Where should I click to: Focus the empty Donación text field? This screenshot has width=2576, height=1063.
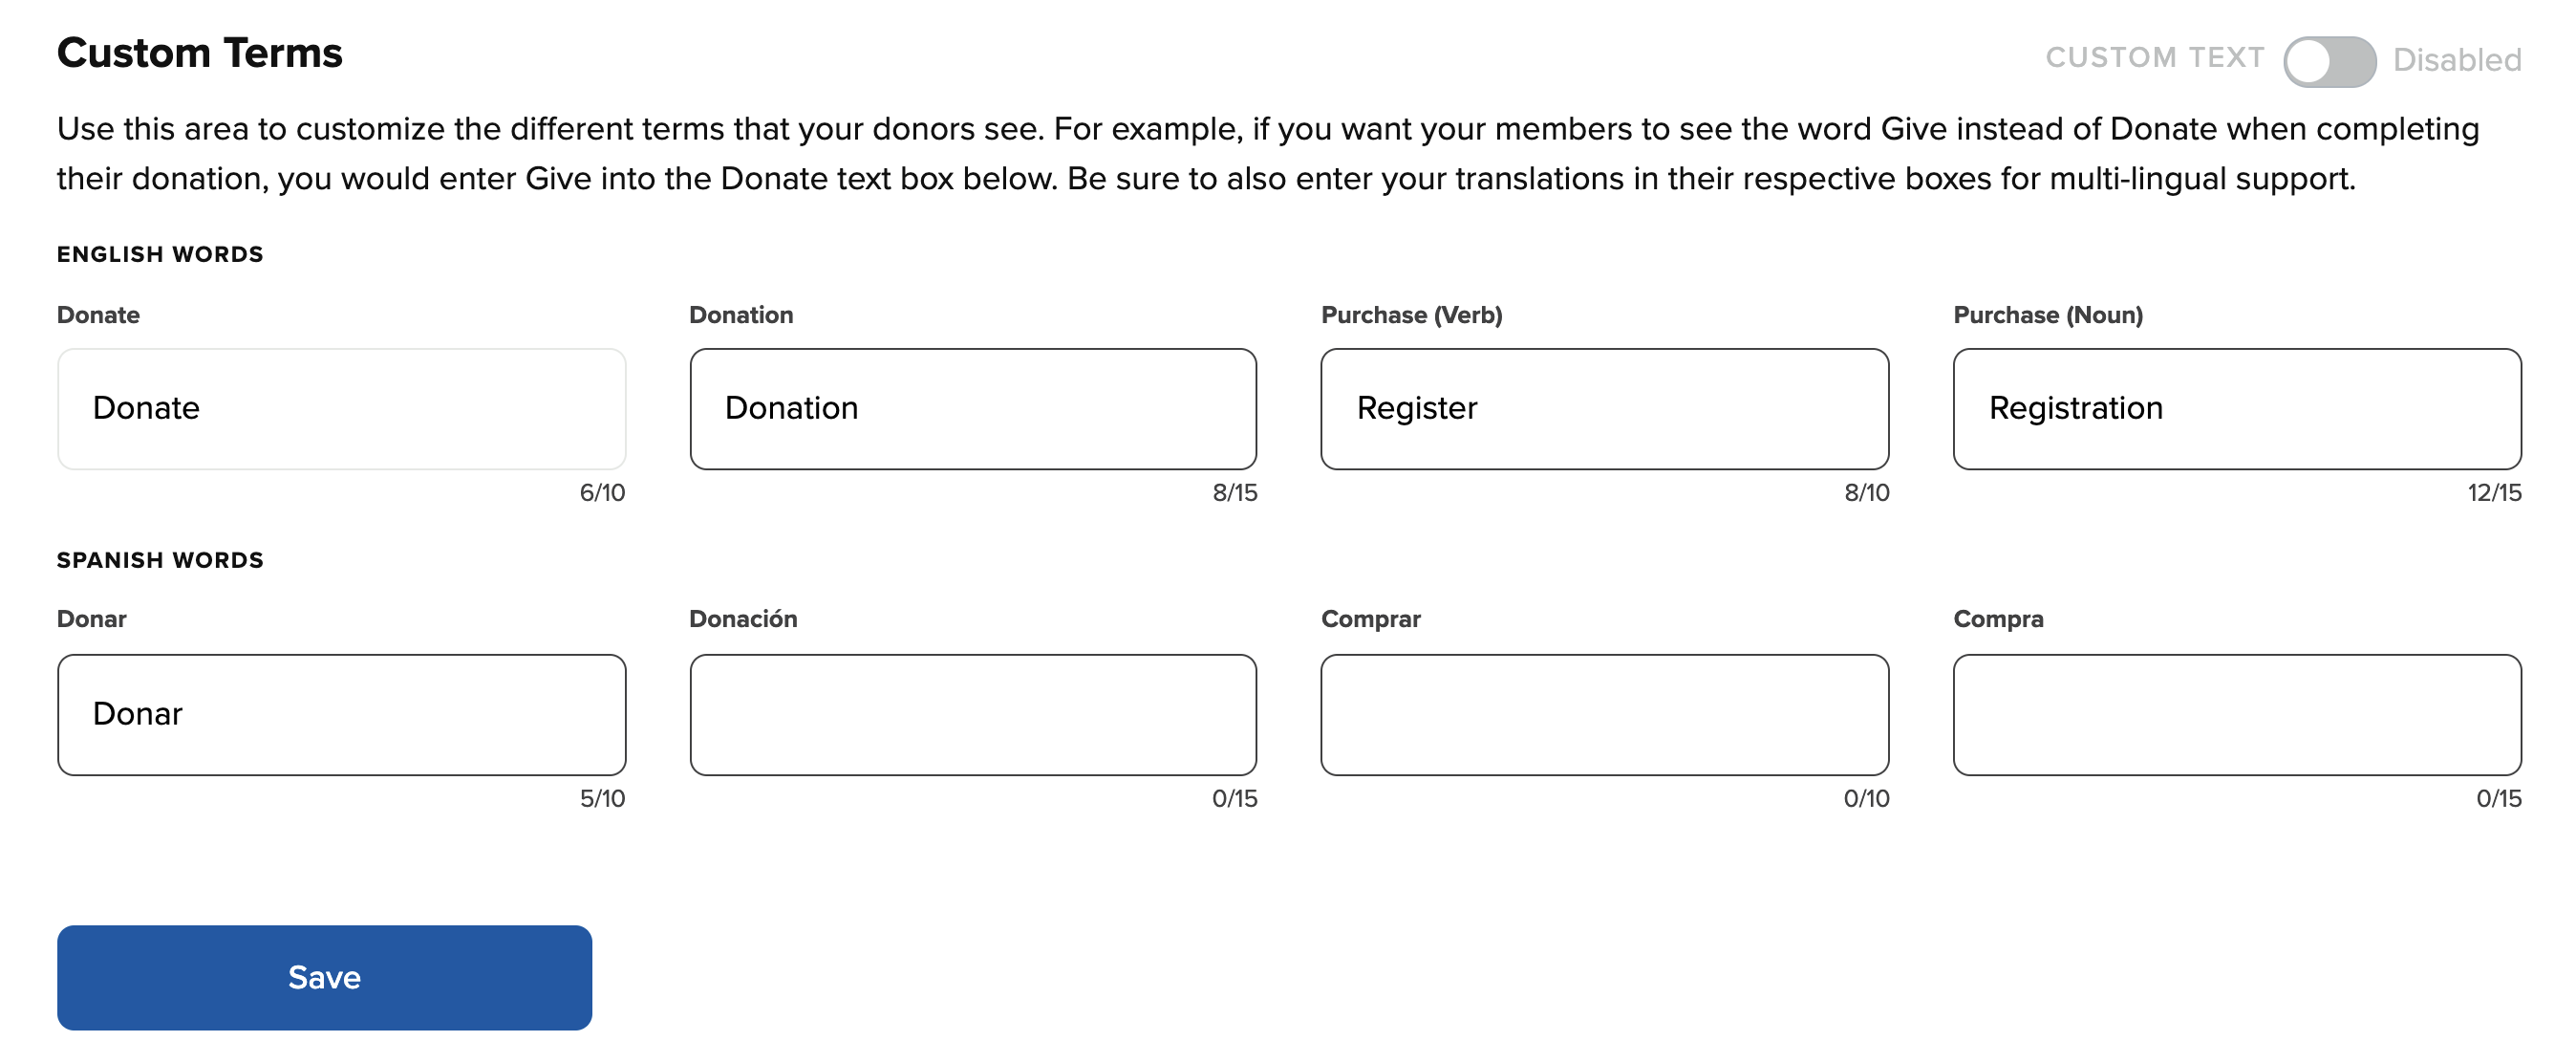pyautogui.click(x=972, y=714)
